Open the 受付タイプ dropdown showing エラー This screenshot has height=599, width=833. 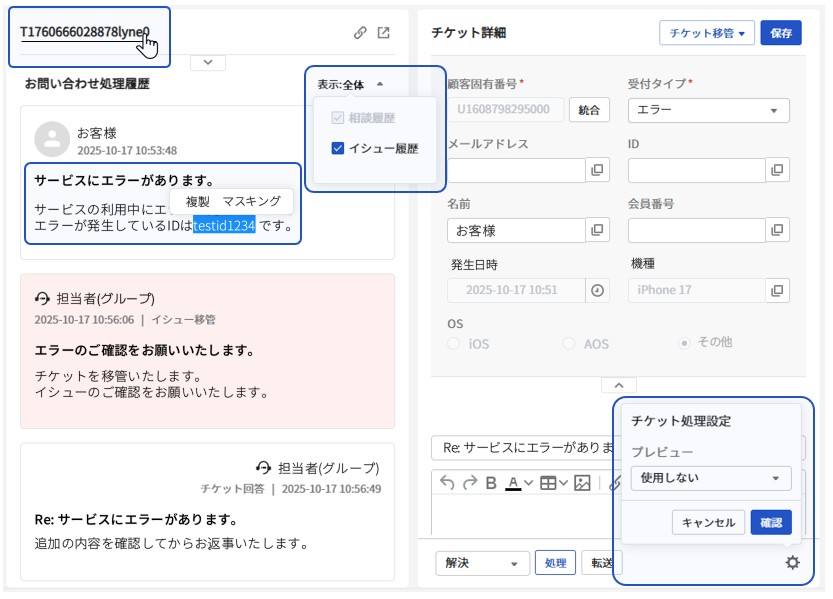(x=708, y=110)
